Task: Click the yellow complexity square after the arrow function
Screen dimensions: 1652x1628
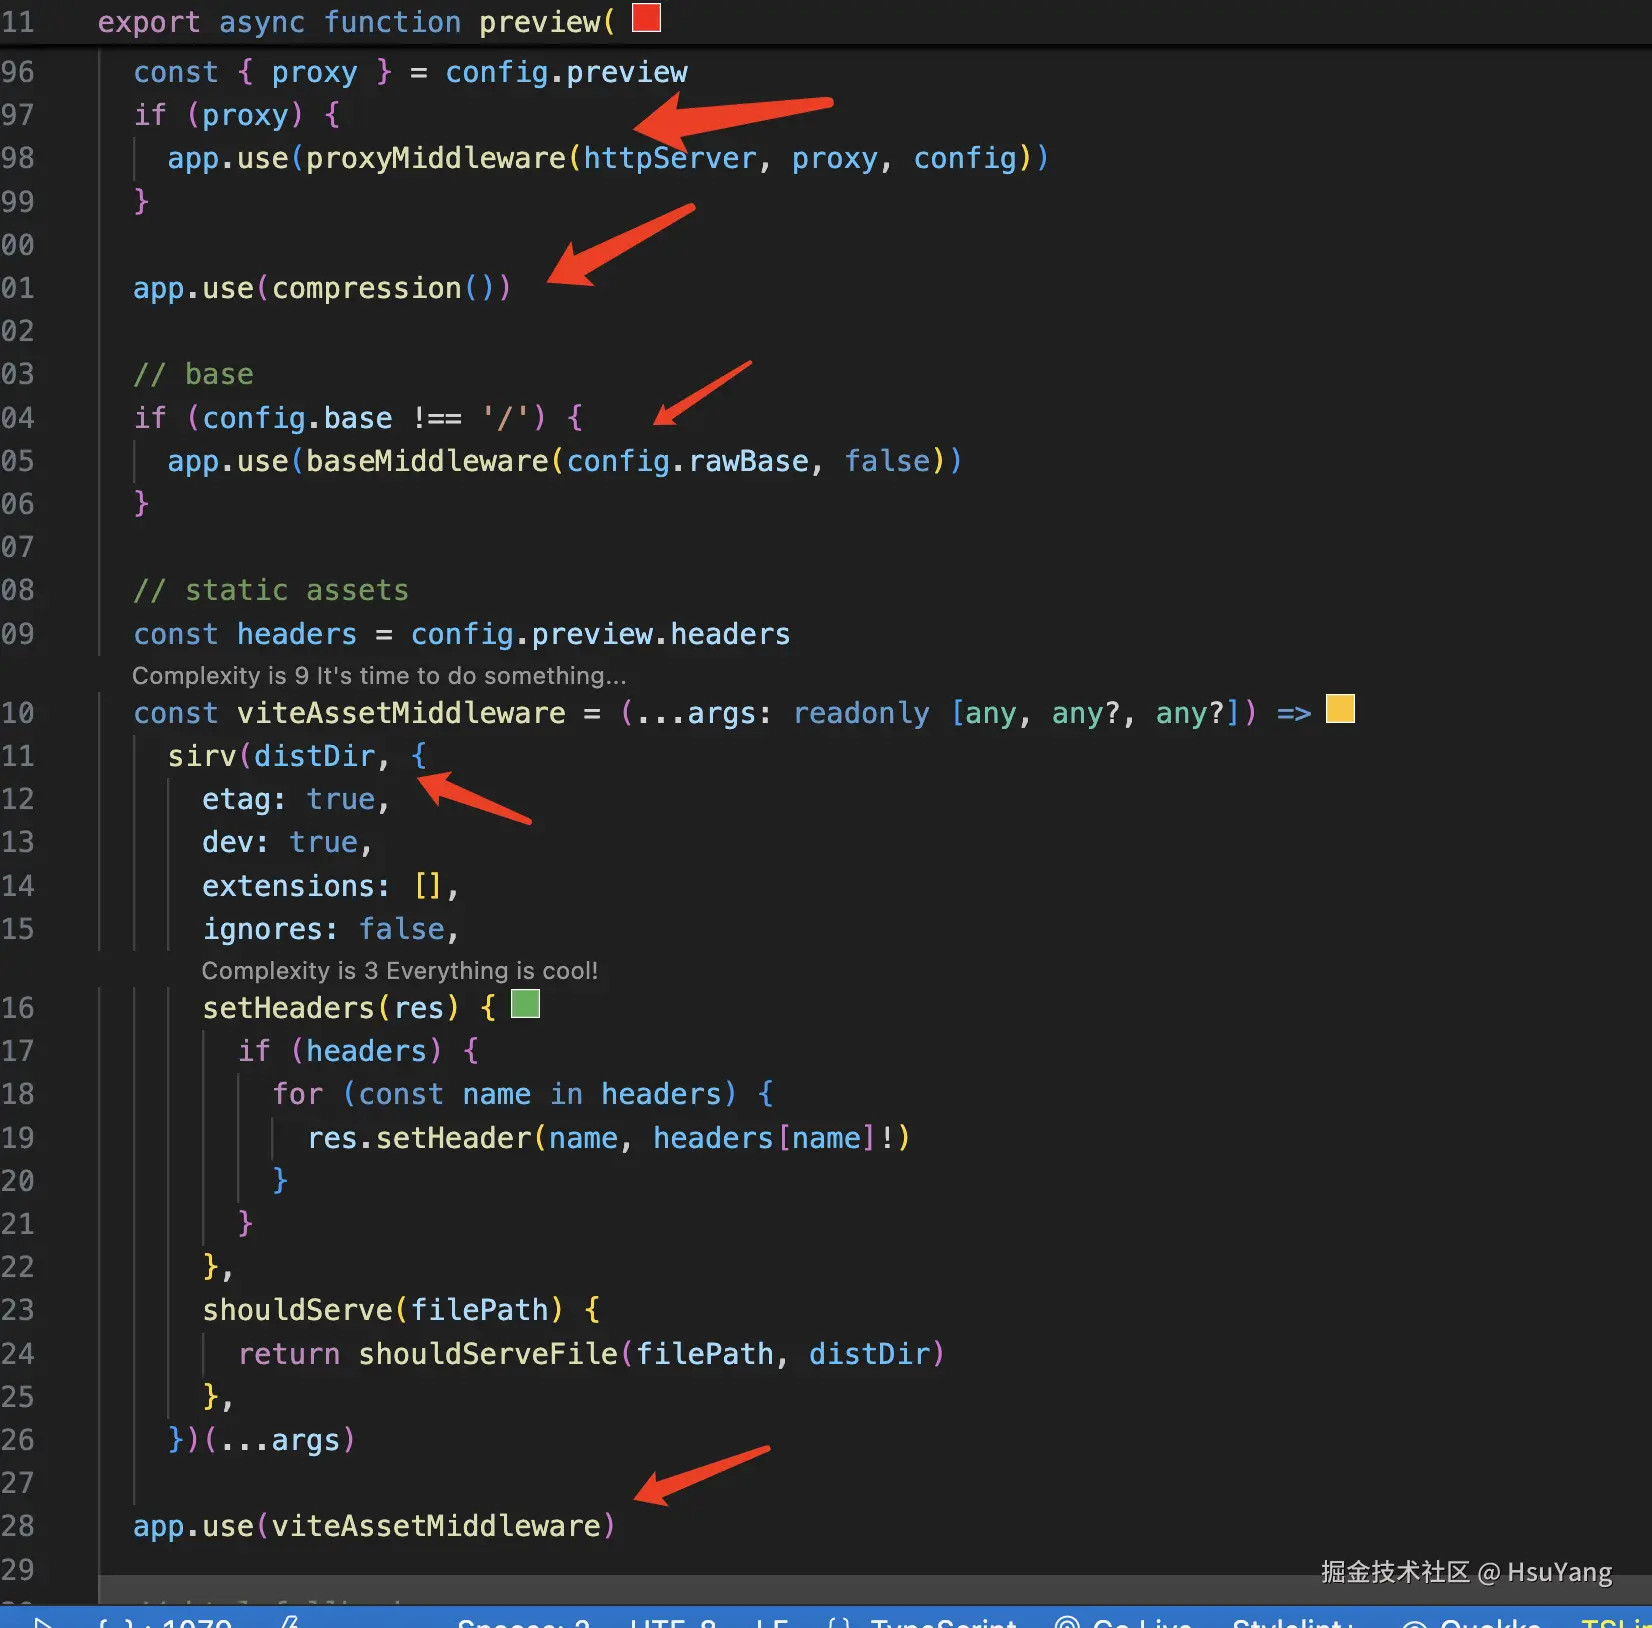Action: click(1340, 709)
